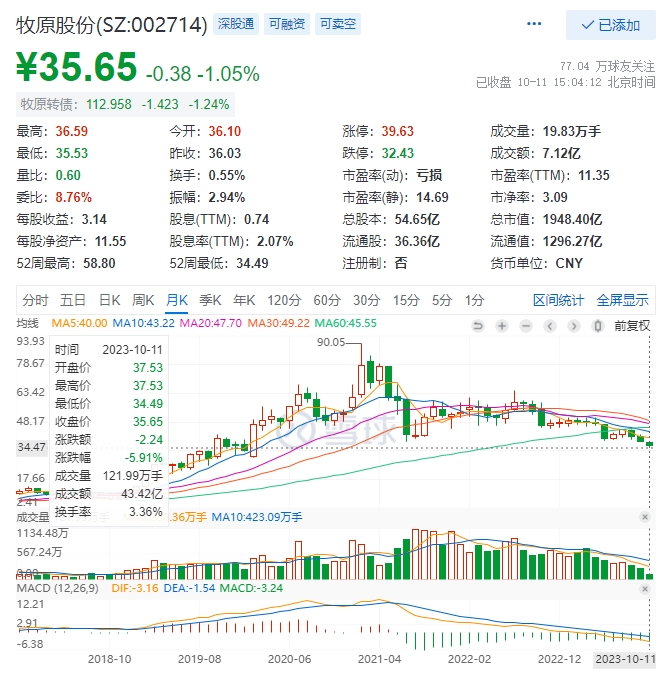The image size is (663, 676).
Task: Click the 总市值 1948.40亿 value
Action: click(x=572, y=219)
